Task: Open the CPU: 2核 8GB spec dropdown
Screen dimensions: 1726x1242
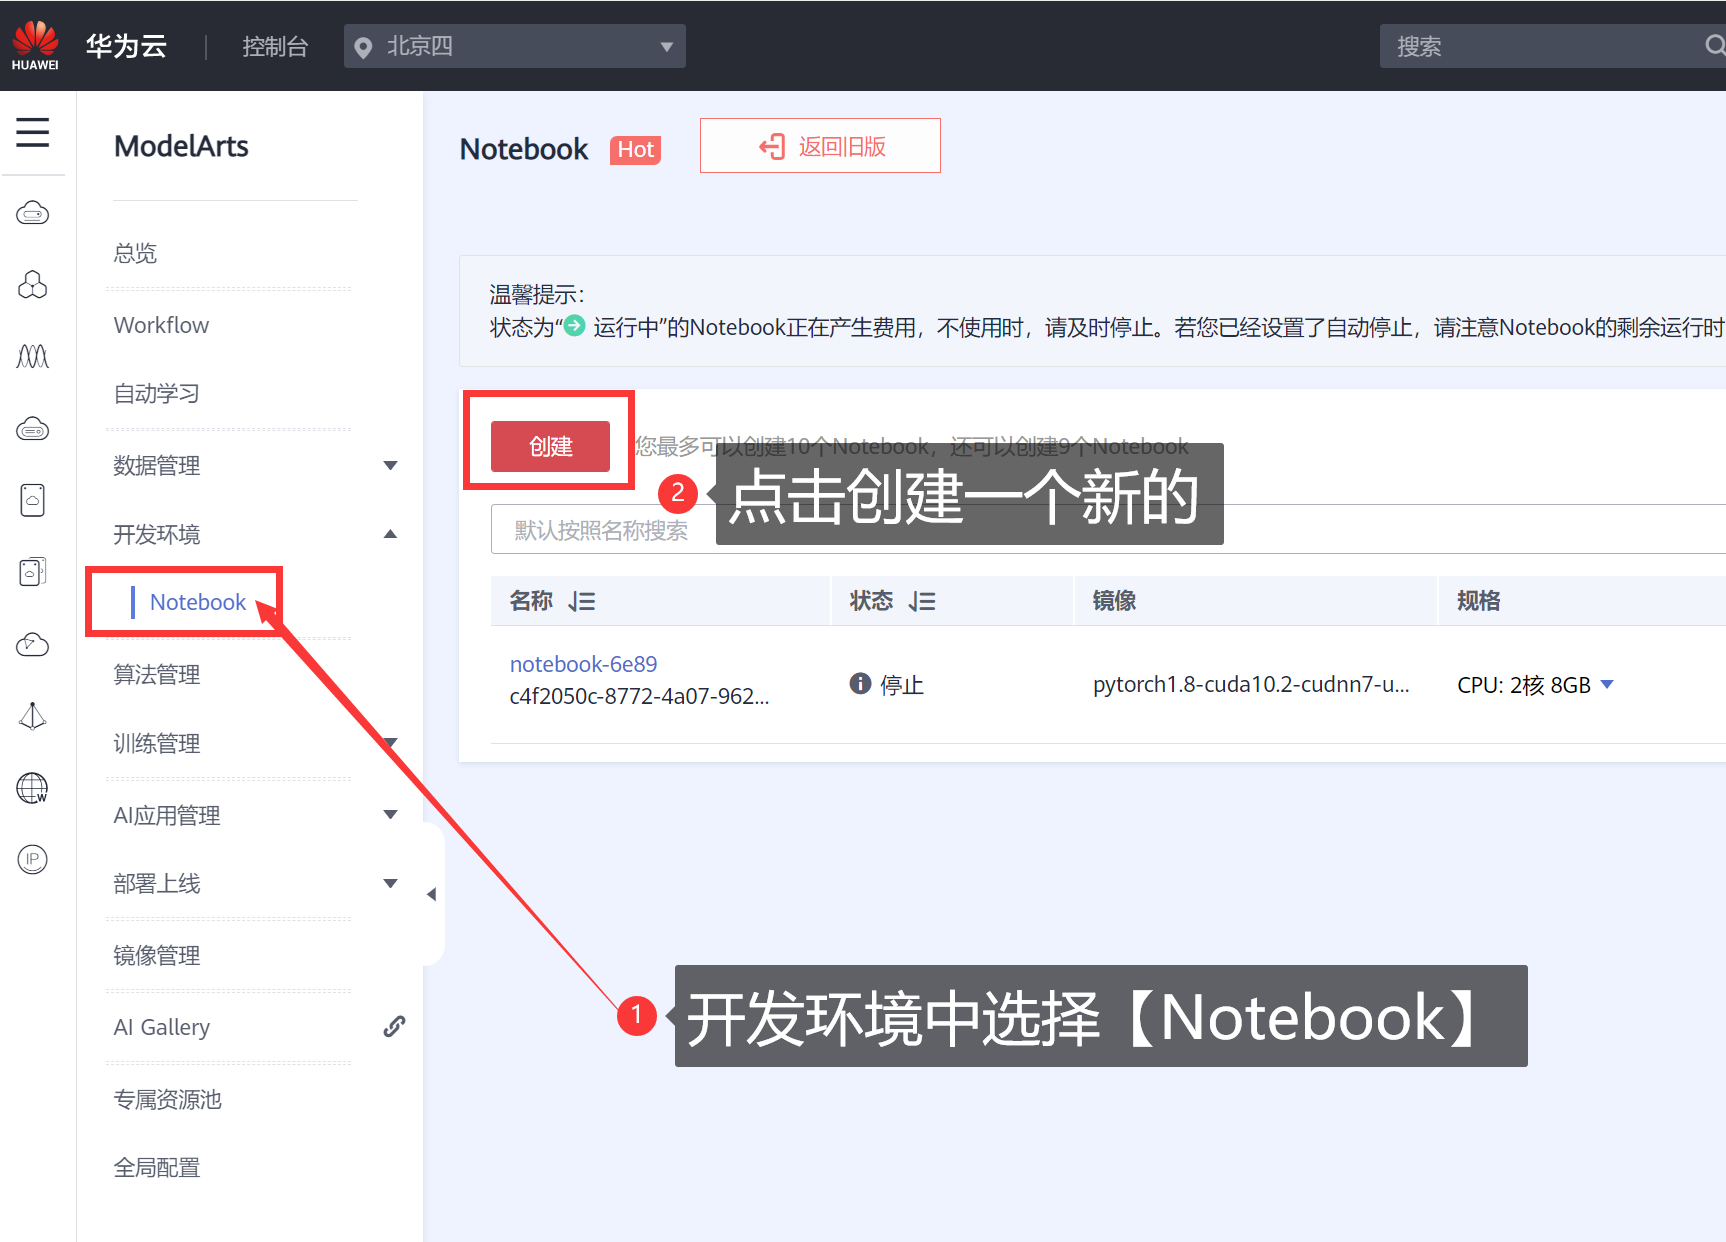Action: point(1607,684)
